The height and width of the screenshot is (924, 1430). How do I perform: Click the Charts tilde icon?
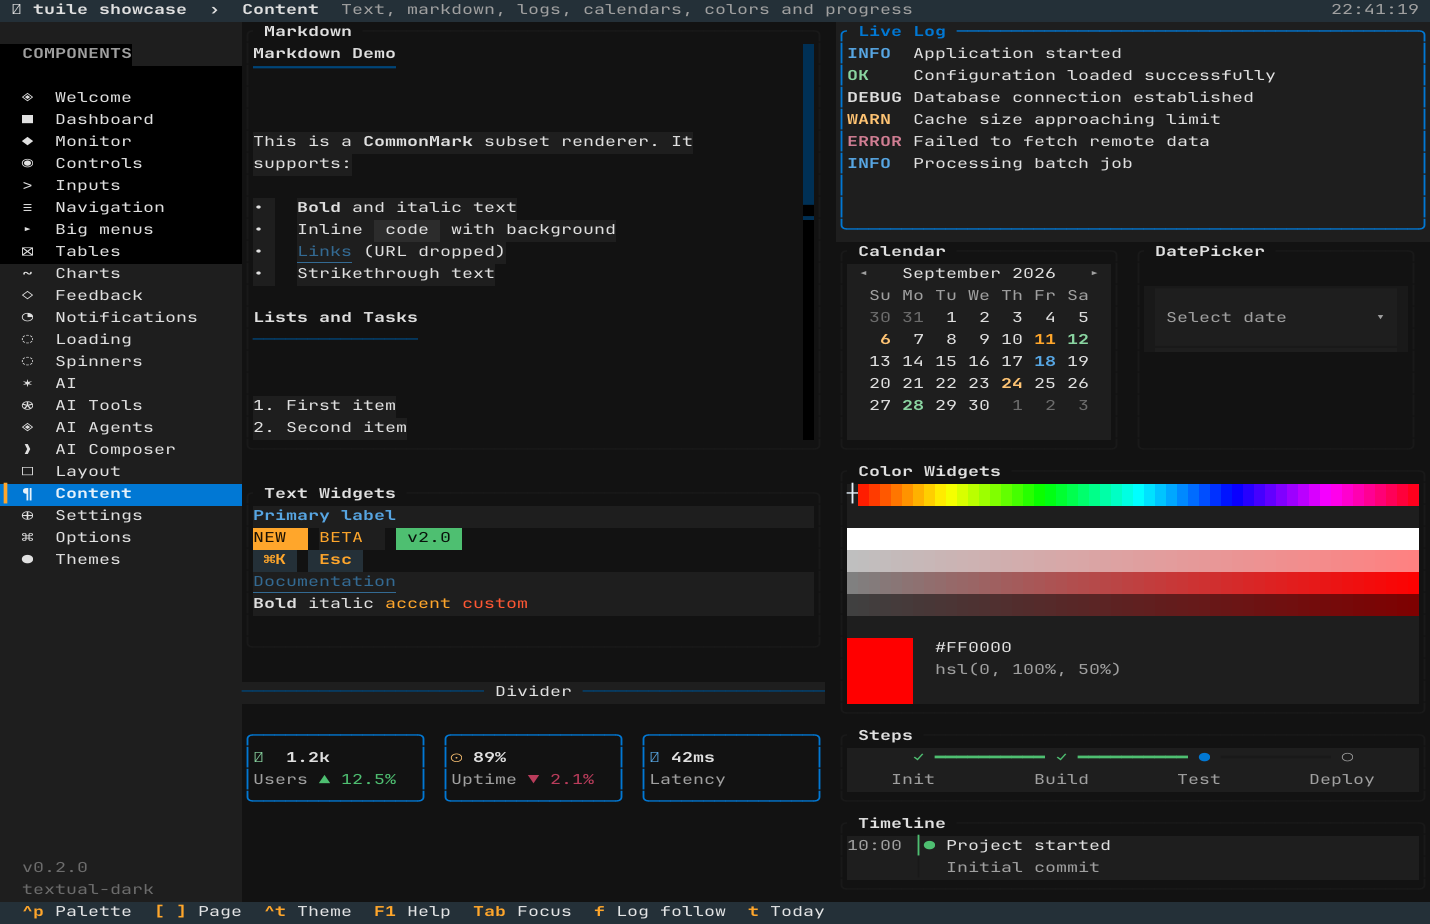pos(28,273)
